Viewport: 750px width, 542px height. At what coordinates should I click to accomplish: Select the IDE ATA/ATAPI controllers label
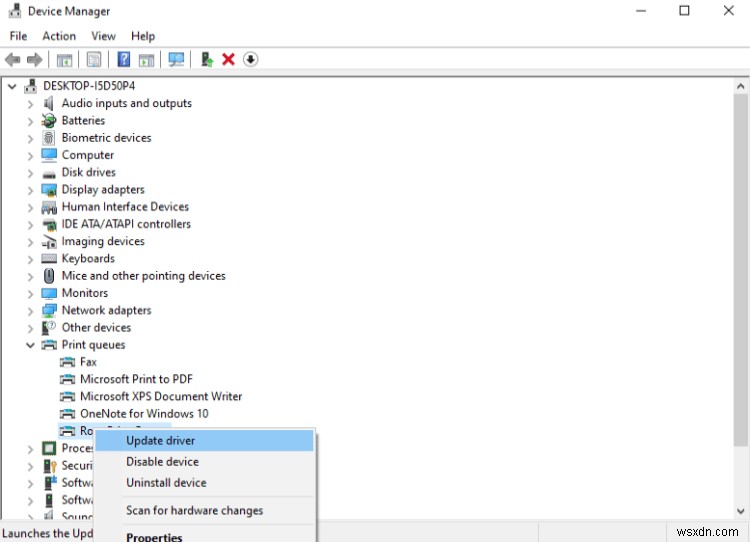[x=126, y=224]
